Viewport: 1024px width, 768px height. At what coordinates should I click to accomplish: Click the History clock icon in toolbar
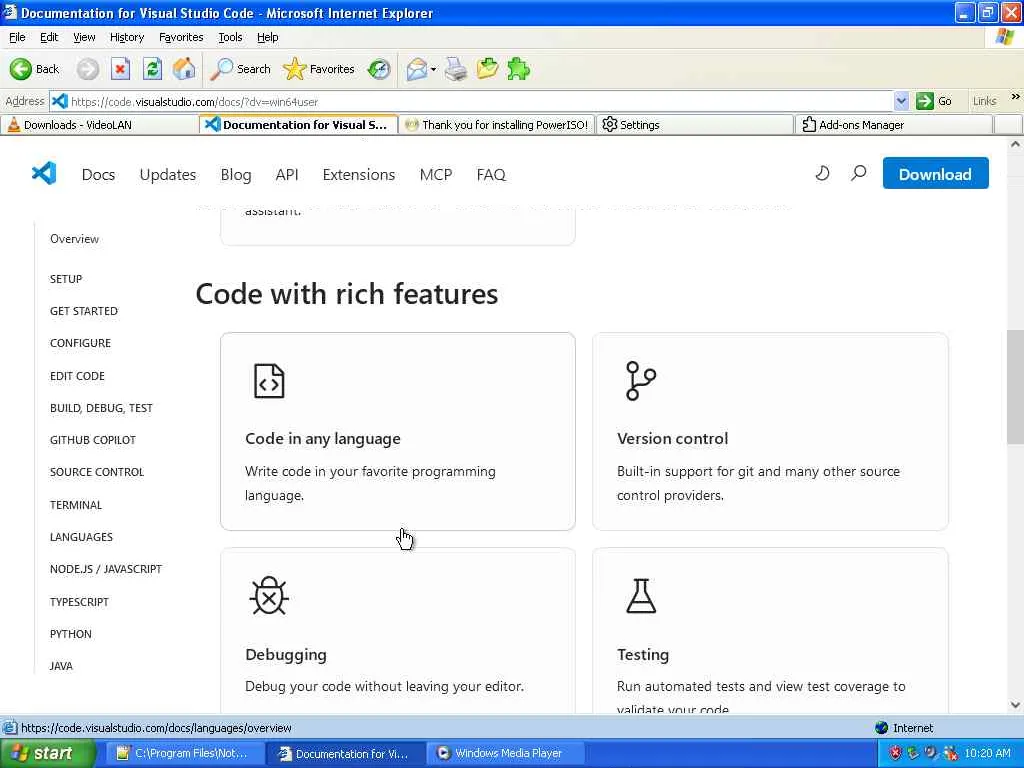[379, 69]
